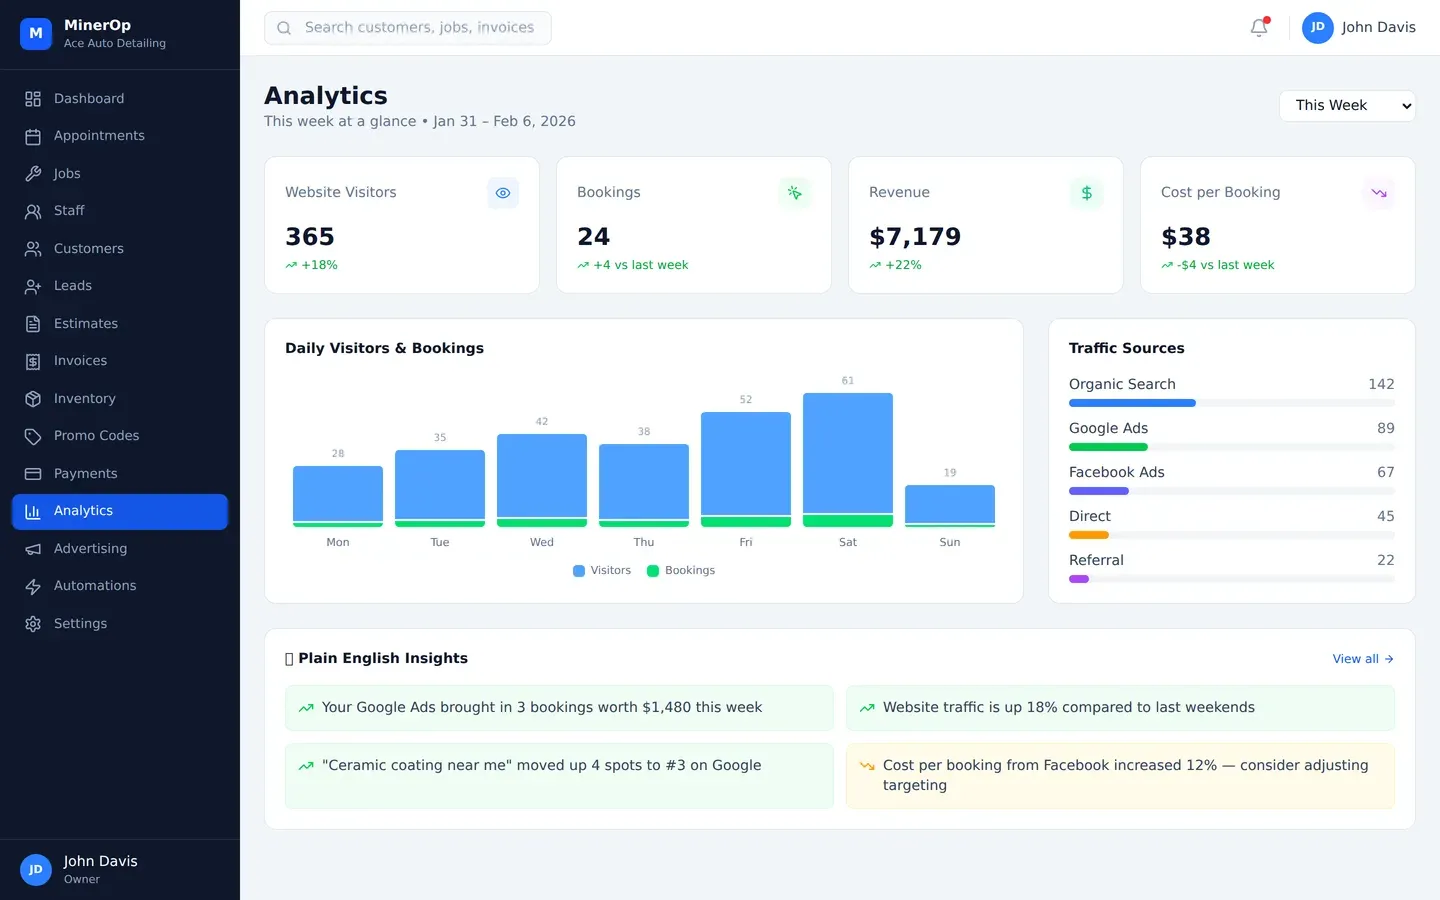Open the Facebook cost per booking insight

pos(1120,776)
